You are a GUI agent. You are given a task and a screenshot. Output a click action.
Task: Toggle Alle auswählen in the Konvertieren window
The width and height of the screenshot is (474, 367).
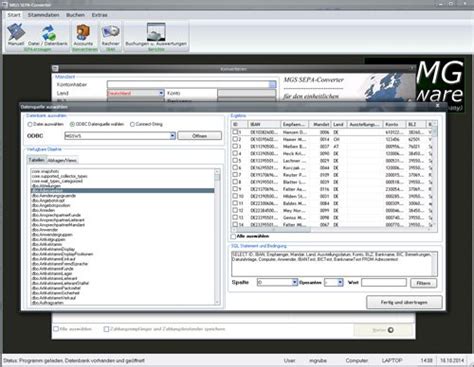[56, 329]
